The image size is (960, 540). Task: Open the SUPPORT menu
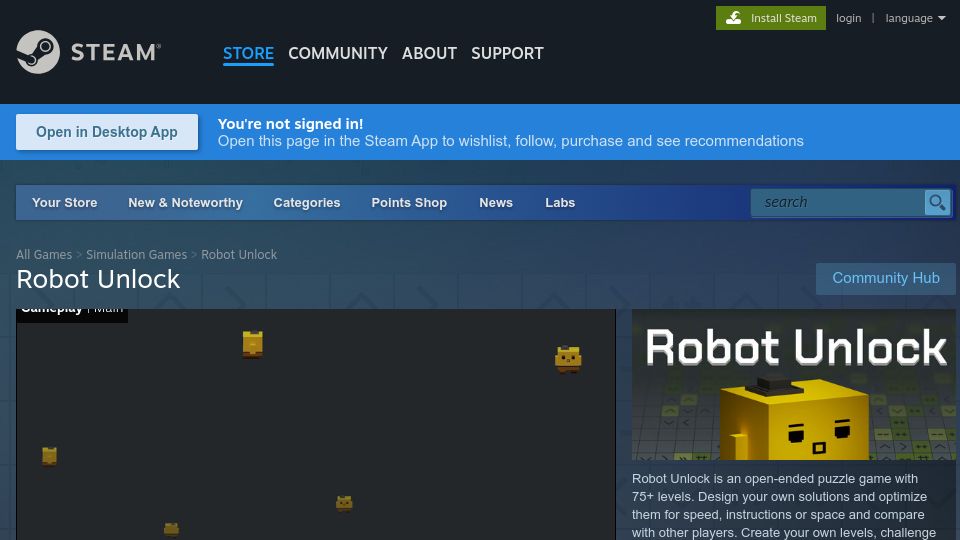(507, 53)
